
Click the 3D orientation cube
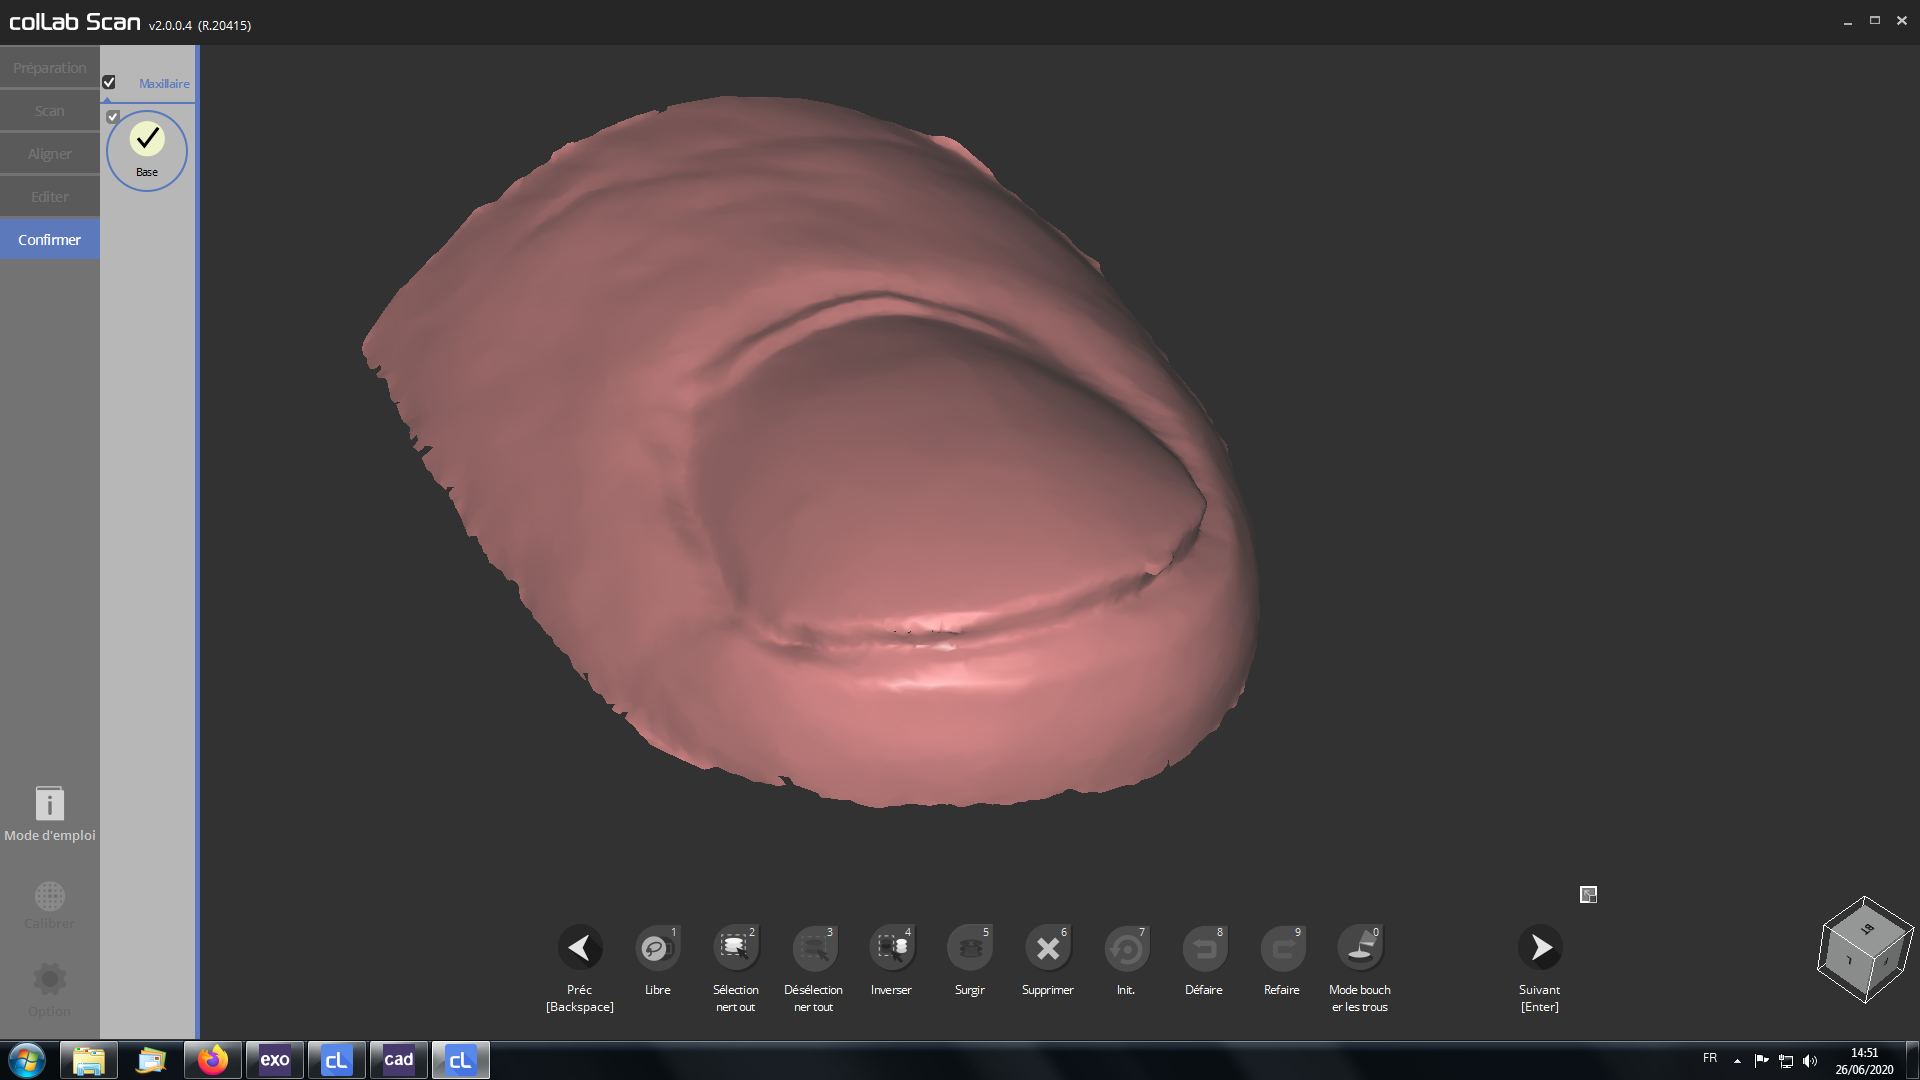point(1865,948)
